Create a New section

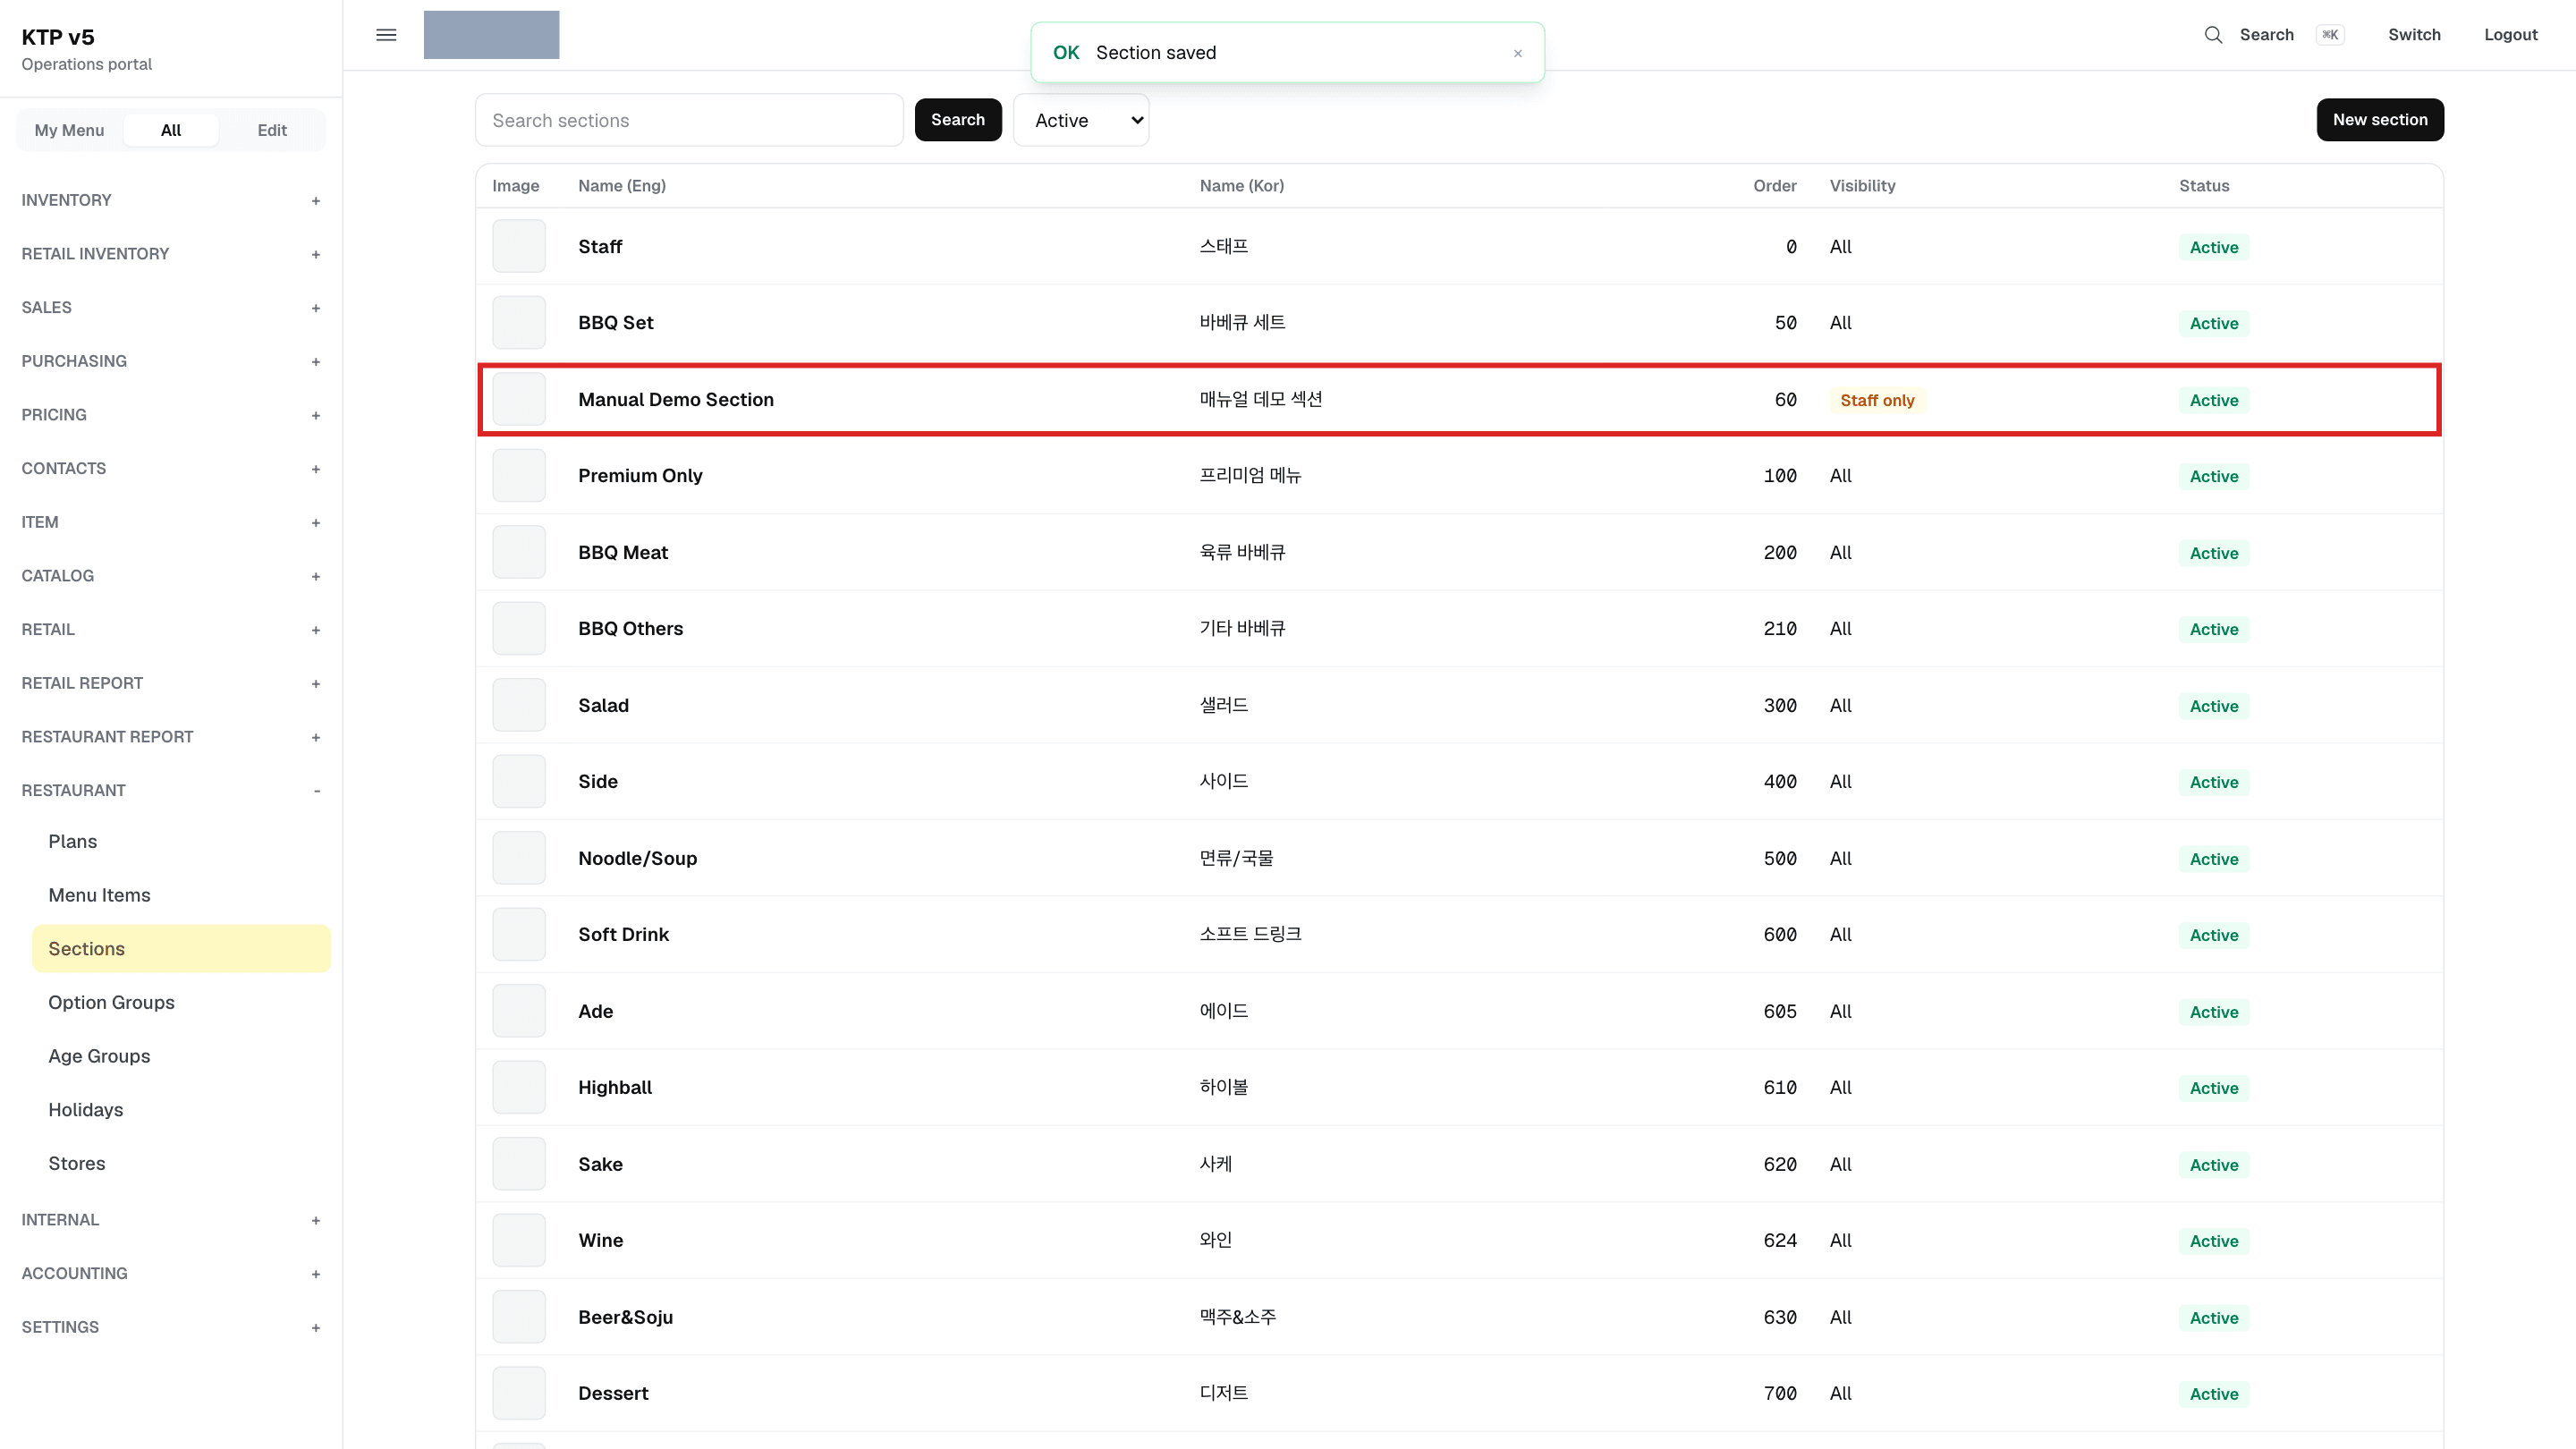click(2380, 120)
